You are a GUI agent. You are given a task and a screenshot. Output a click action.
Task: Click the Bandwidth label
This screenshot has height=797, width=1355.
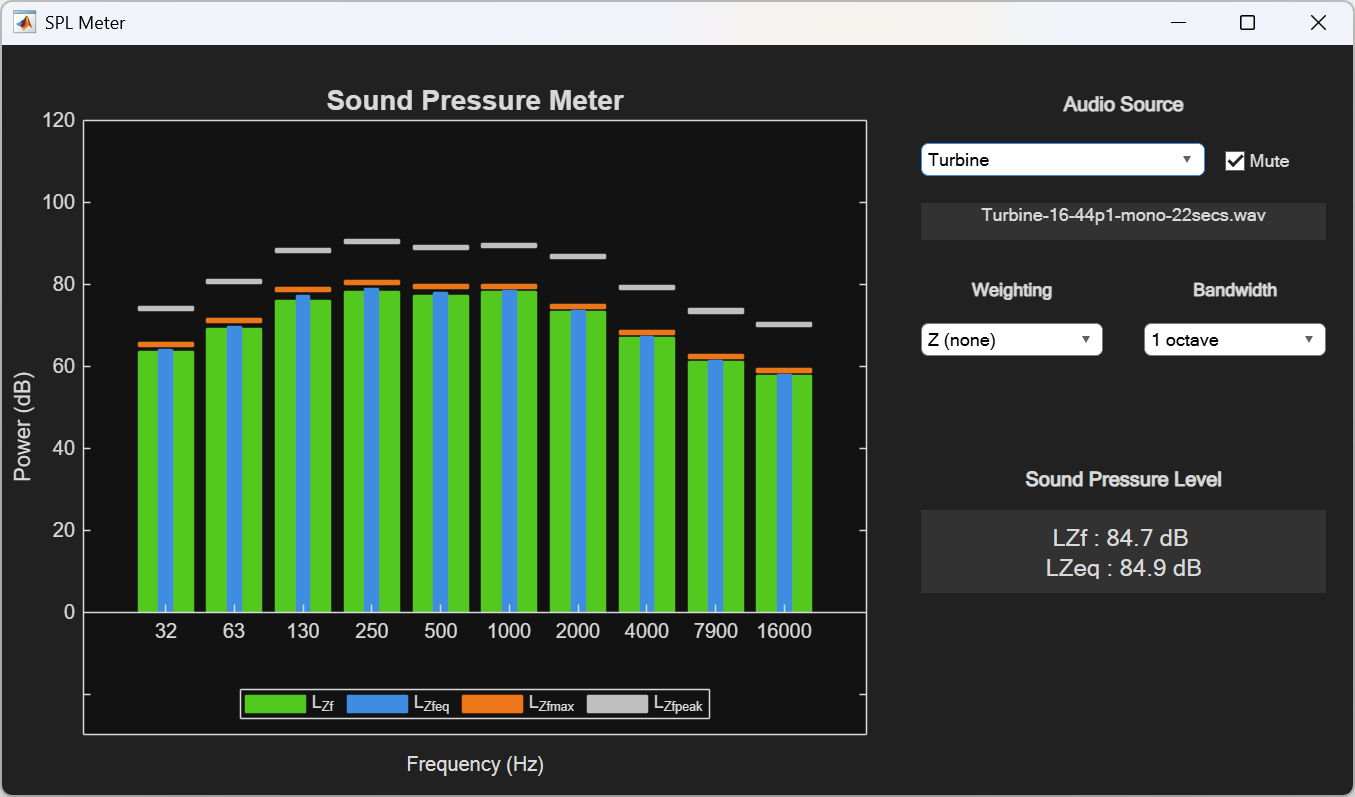tap(1234, 290)
